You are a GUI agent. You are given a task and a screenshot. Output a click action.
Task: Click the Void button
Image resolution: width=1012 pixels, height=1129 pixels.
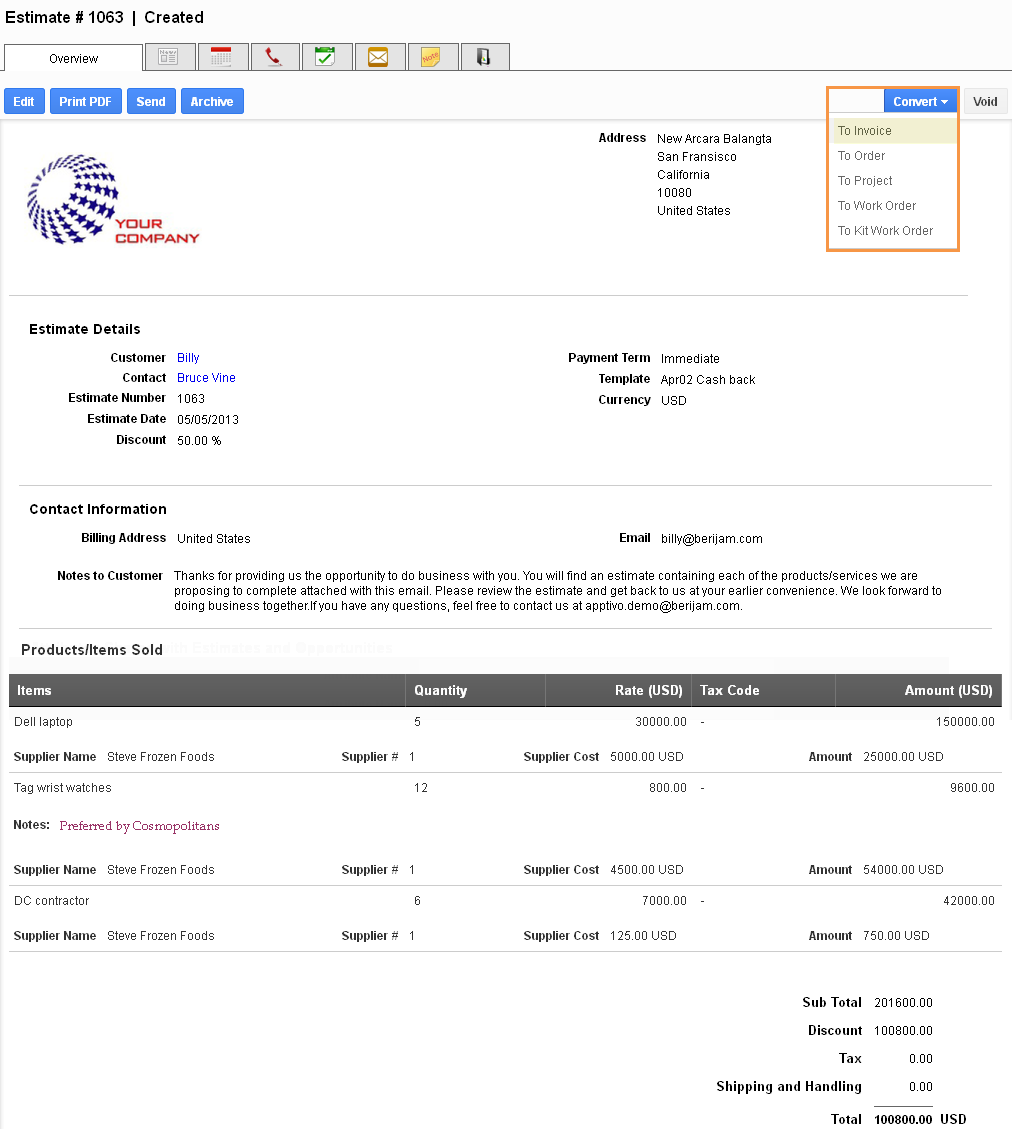pyautogui.click(x=984, y=101)
